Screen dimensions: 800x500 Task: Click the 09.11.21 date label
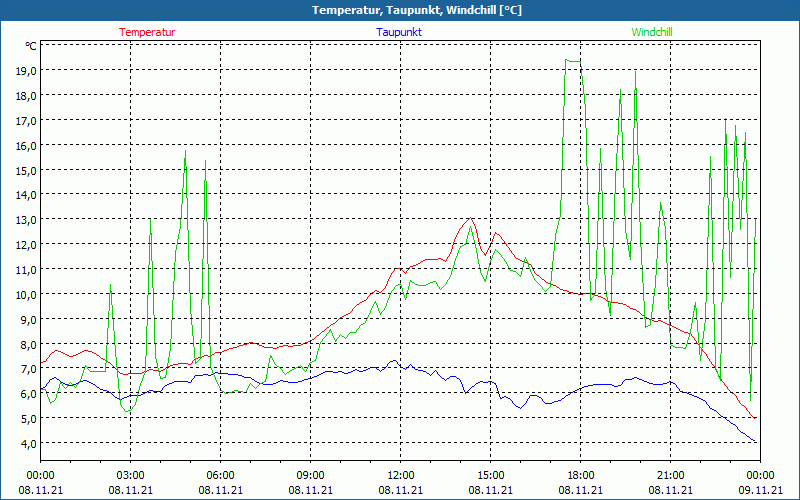click(760, 490)
